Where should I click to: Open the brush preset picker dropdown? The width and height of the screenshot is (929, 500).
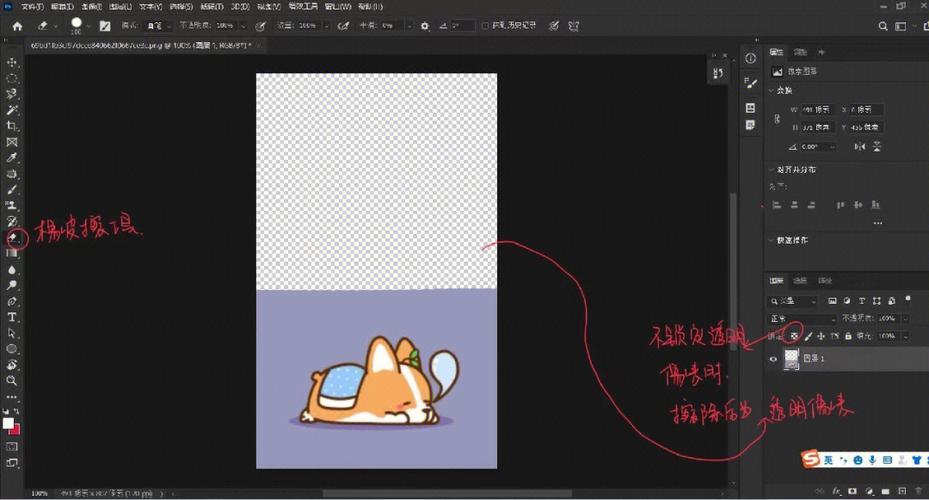[87, 26]
